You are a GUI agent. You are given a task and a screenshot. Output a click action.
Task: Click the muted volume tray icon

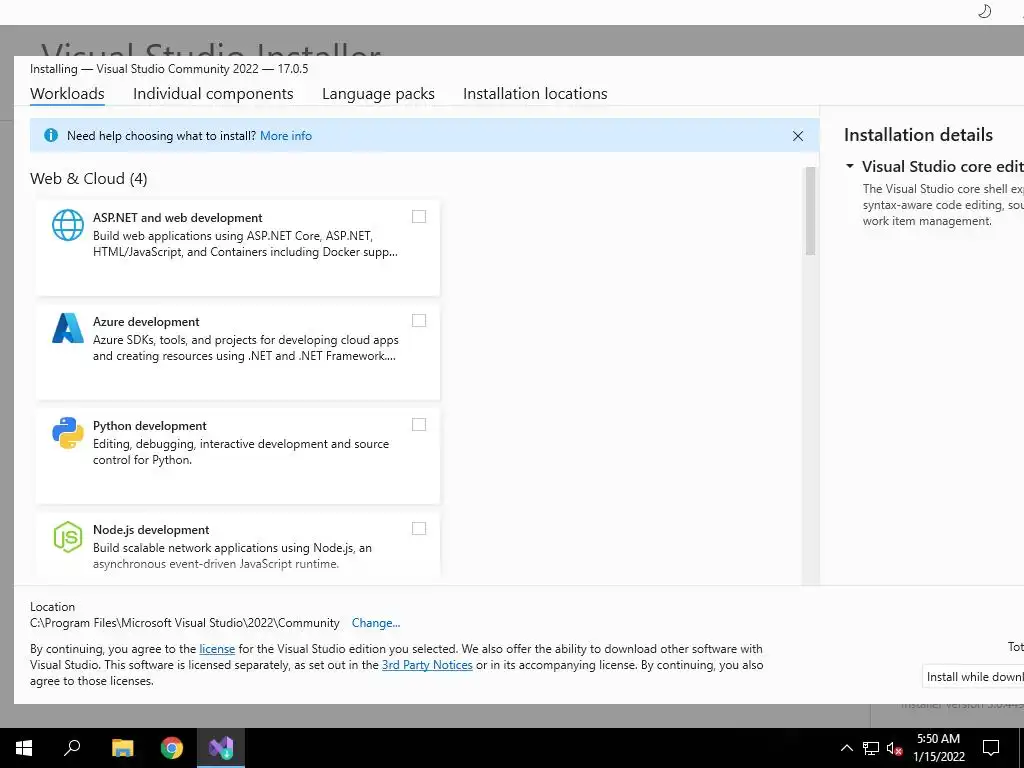click(894, 748)
